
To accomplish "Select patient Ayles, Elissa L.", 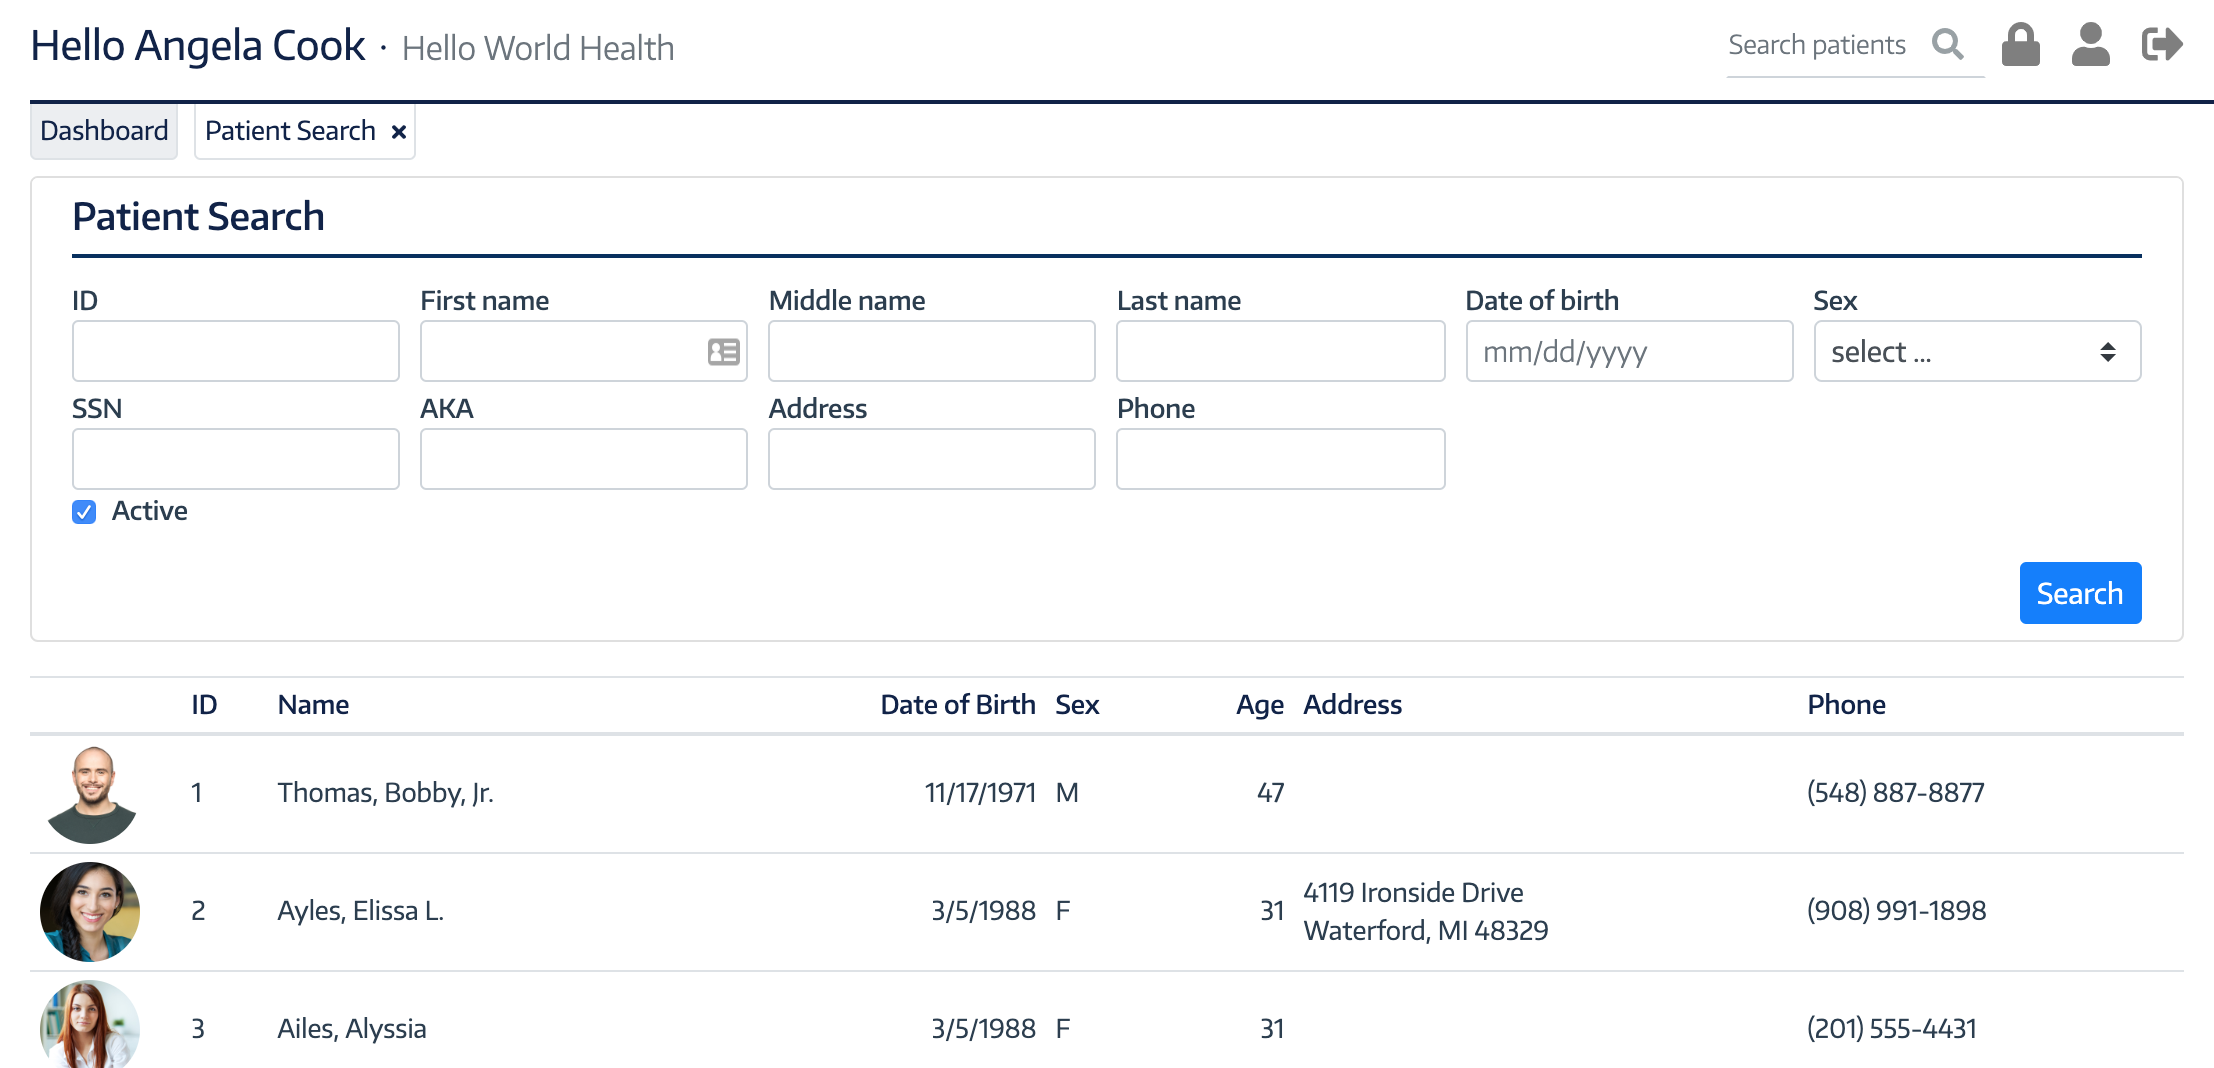I will (360, 911).
